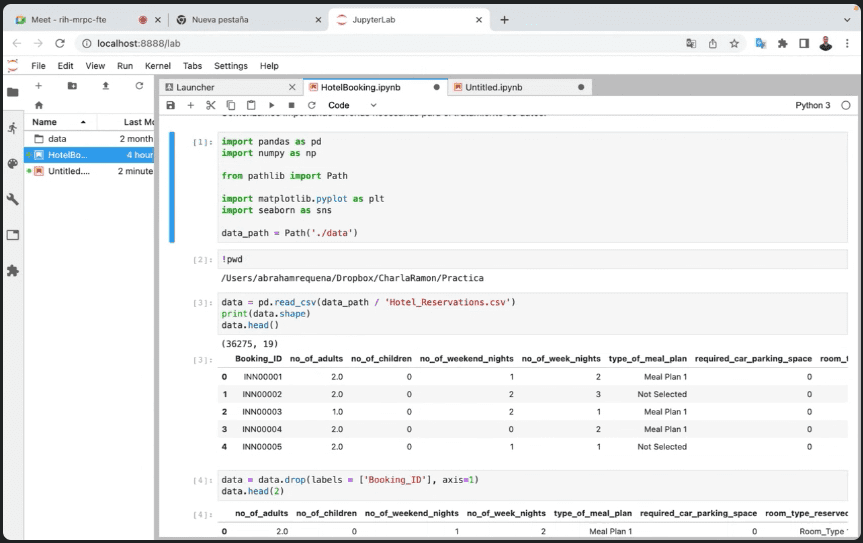Save the notebook with the floppy disk icon
This screenshot has width=863, height=543.
171,105
